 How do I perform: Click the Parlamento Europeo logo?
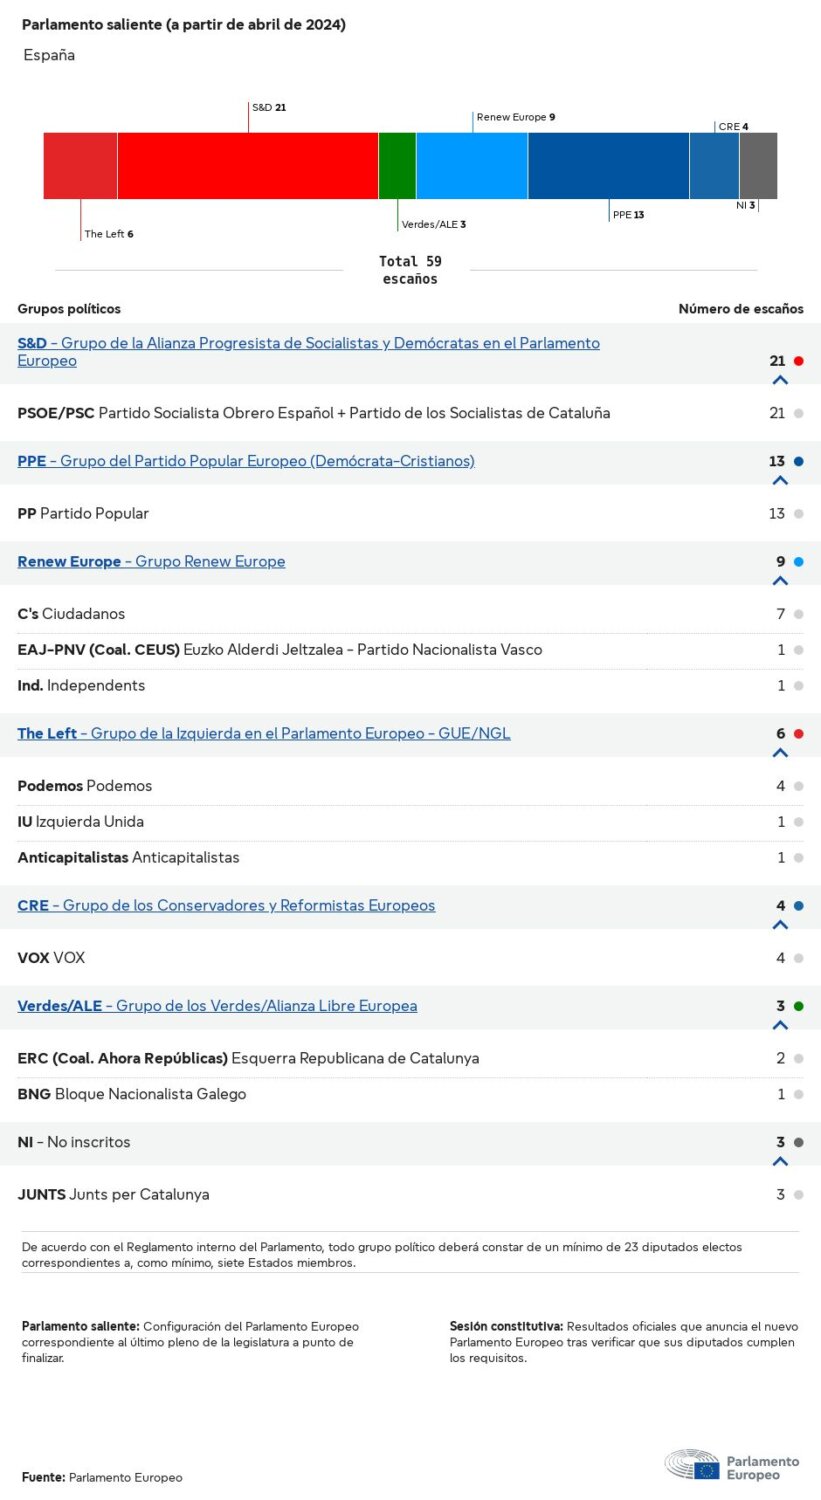click(x=732, y=1467)
